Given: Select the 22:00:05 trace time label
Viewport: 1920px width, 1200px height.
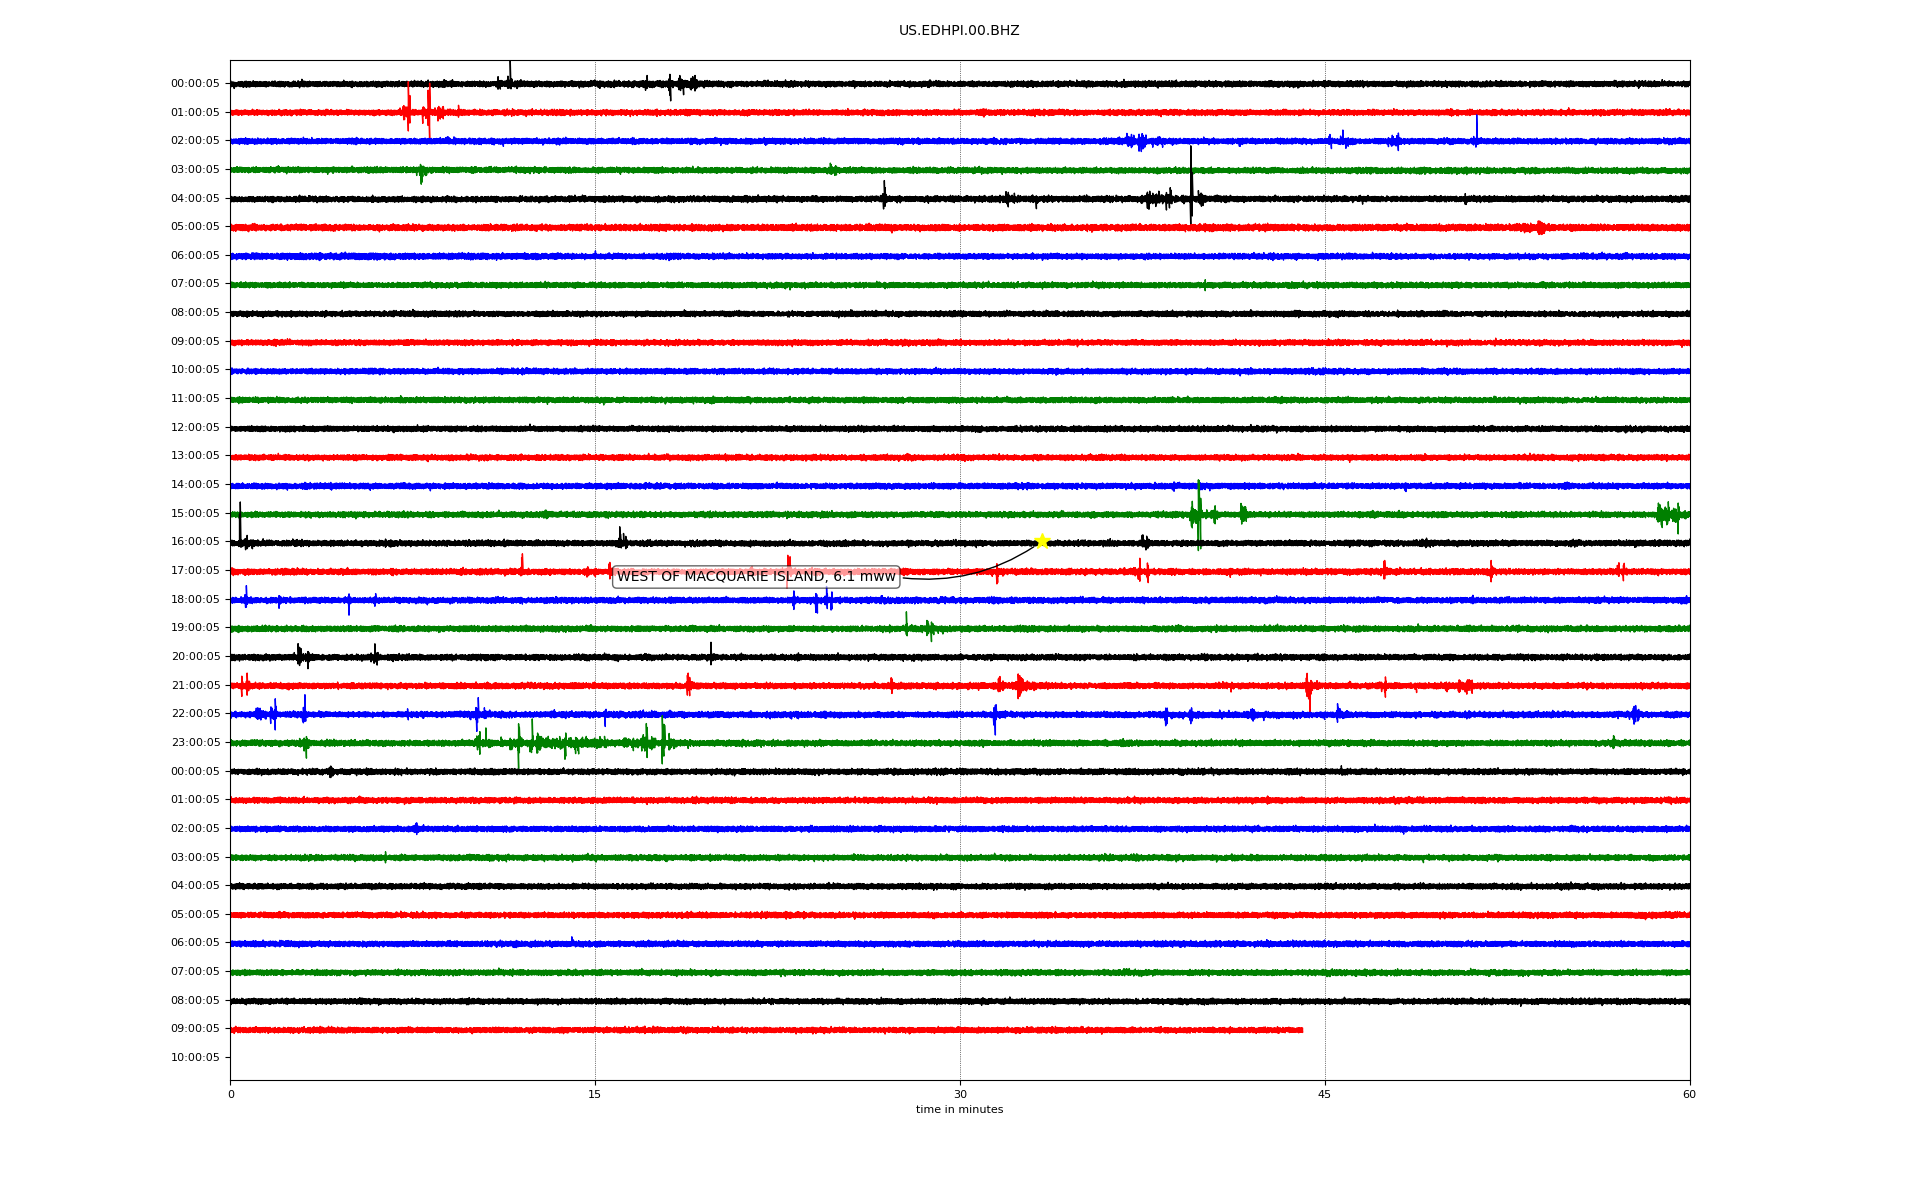Looking at the screenshot, I should click(195, 714).
